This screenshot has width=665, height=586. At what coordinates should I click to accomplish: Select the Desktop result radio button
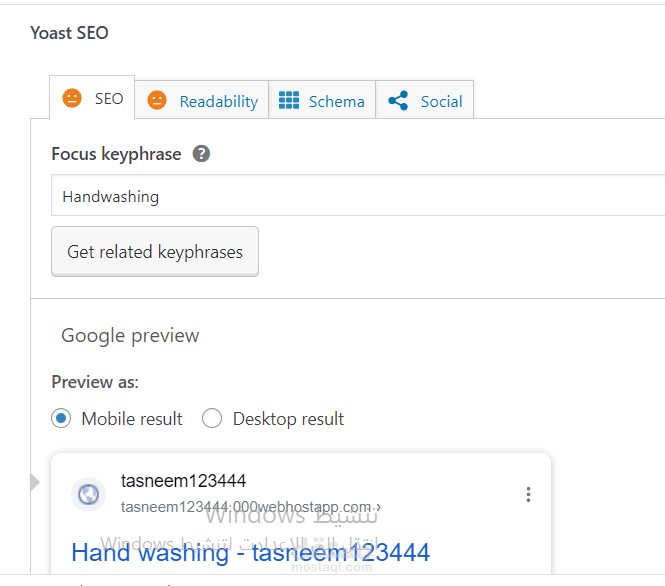(212, 419)
